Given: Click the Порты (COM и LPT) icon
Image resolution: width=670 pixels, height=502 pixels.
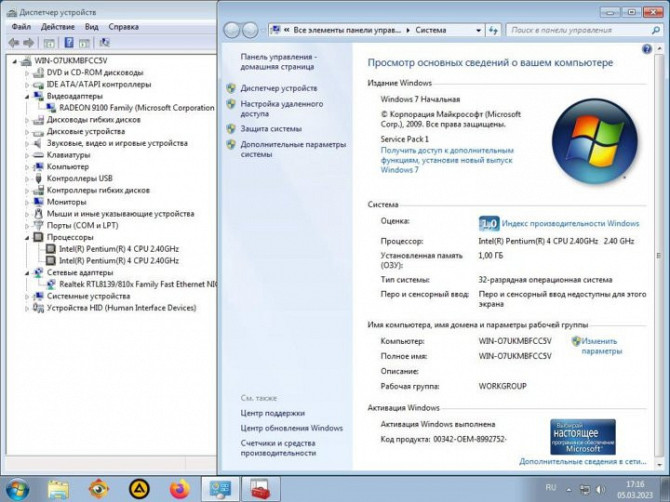Looking at the screenshot, I should [x=38, y=225].
